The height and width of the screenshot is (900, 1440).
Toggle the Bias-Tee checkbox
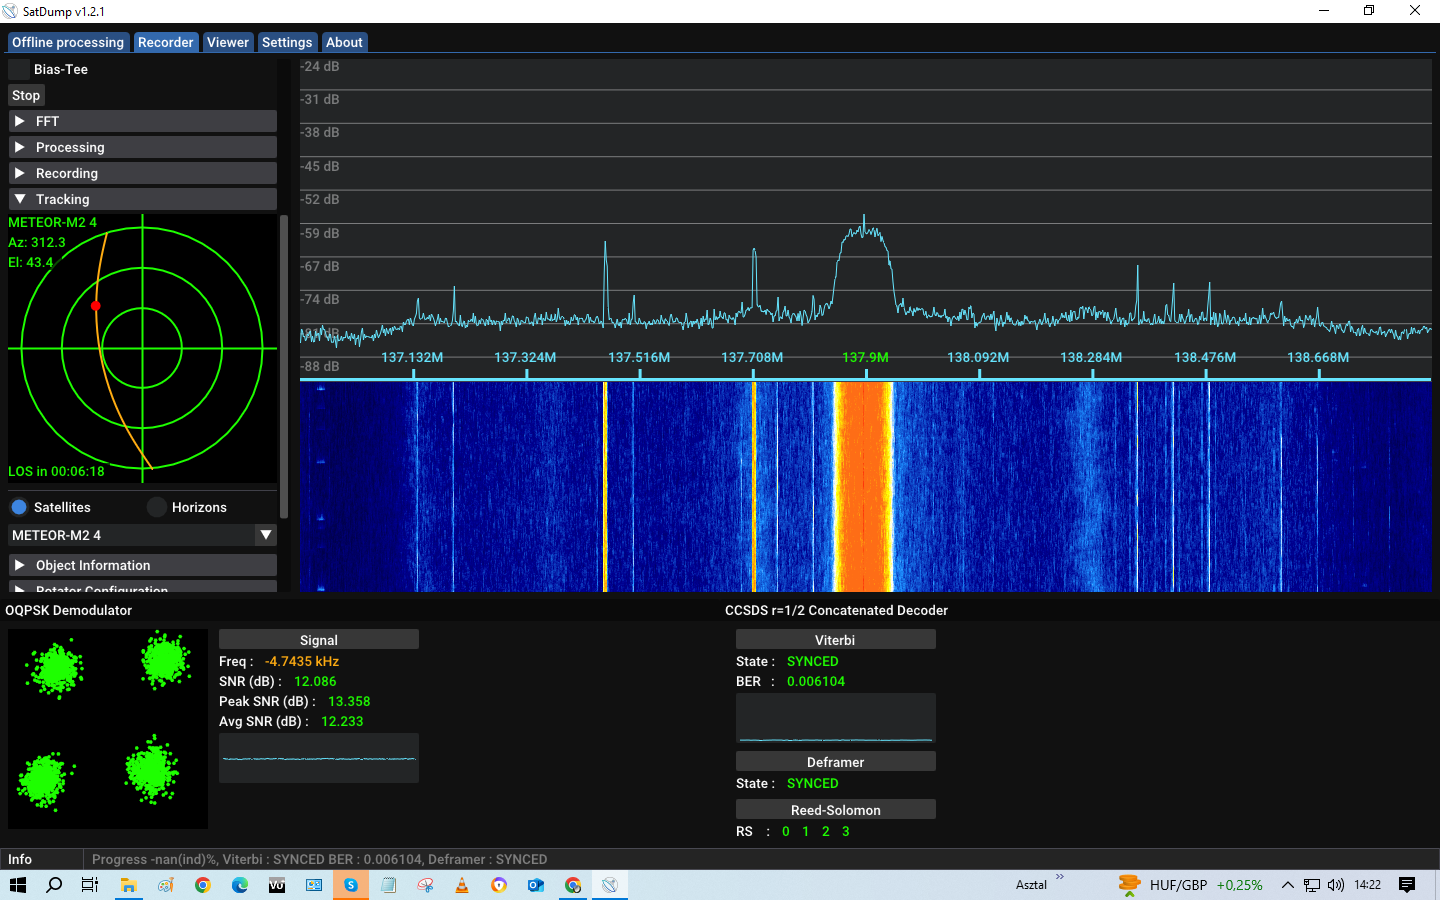pyautogui.click(x=19, y=69)
